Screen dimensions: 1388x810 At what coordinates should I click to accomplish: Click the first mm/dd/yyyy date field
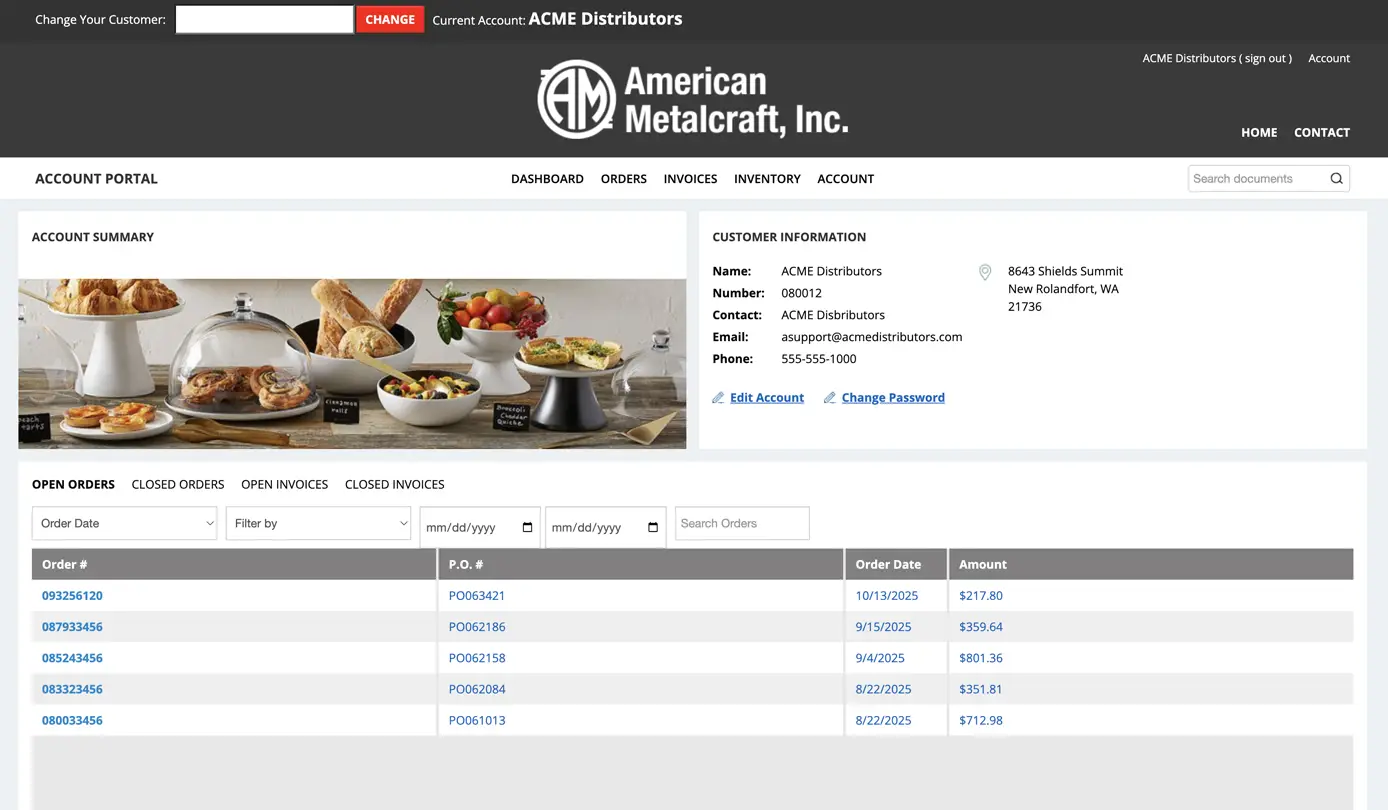click(x=480, y=527)
